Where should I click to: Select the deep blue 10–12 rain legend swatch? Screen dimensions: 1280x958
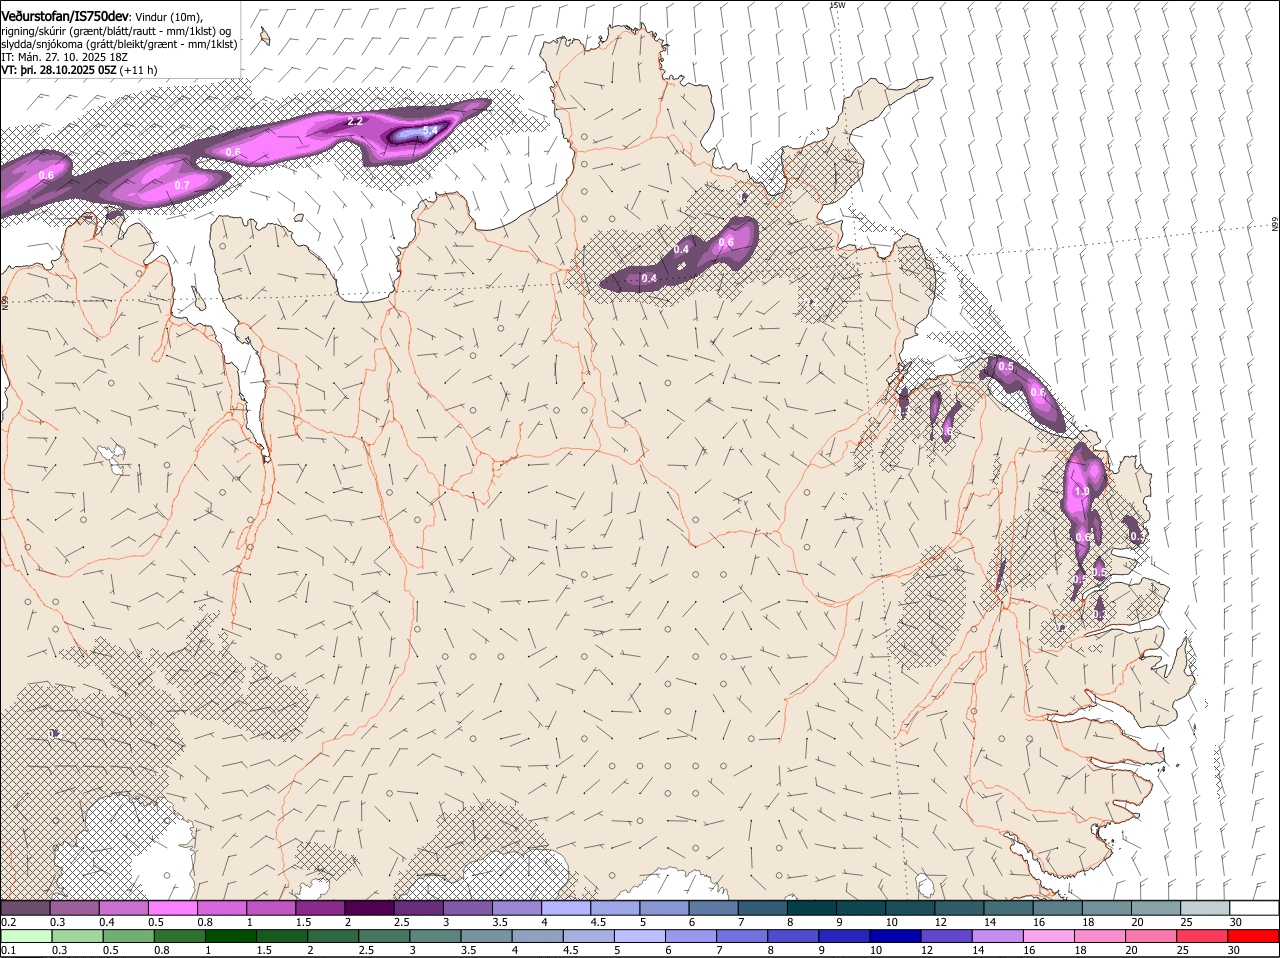pos(894,936)
